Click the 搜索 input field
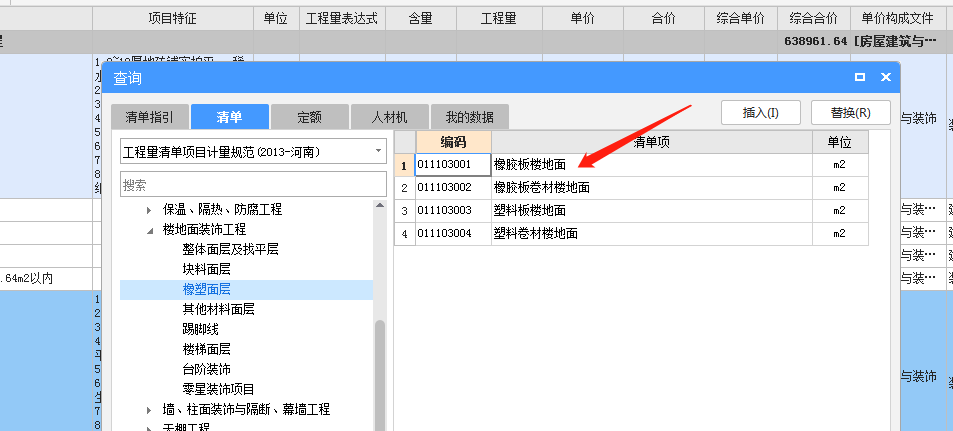953x431 pixels. pos(253,185)
